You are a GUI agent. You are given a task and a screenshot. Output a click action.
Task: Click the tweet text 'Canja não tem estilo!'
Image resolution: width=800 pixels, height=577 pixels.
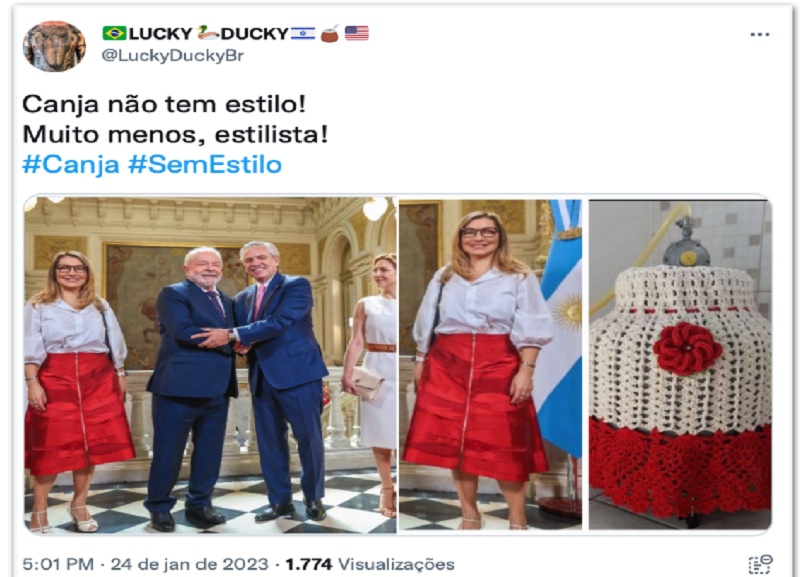164,105
